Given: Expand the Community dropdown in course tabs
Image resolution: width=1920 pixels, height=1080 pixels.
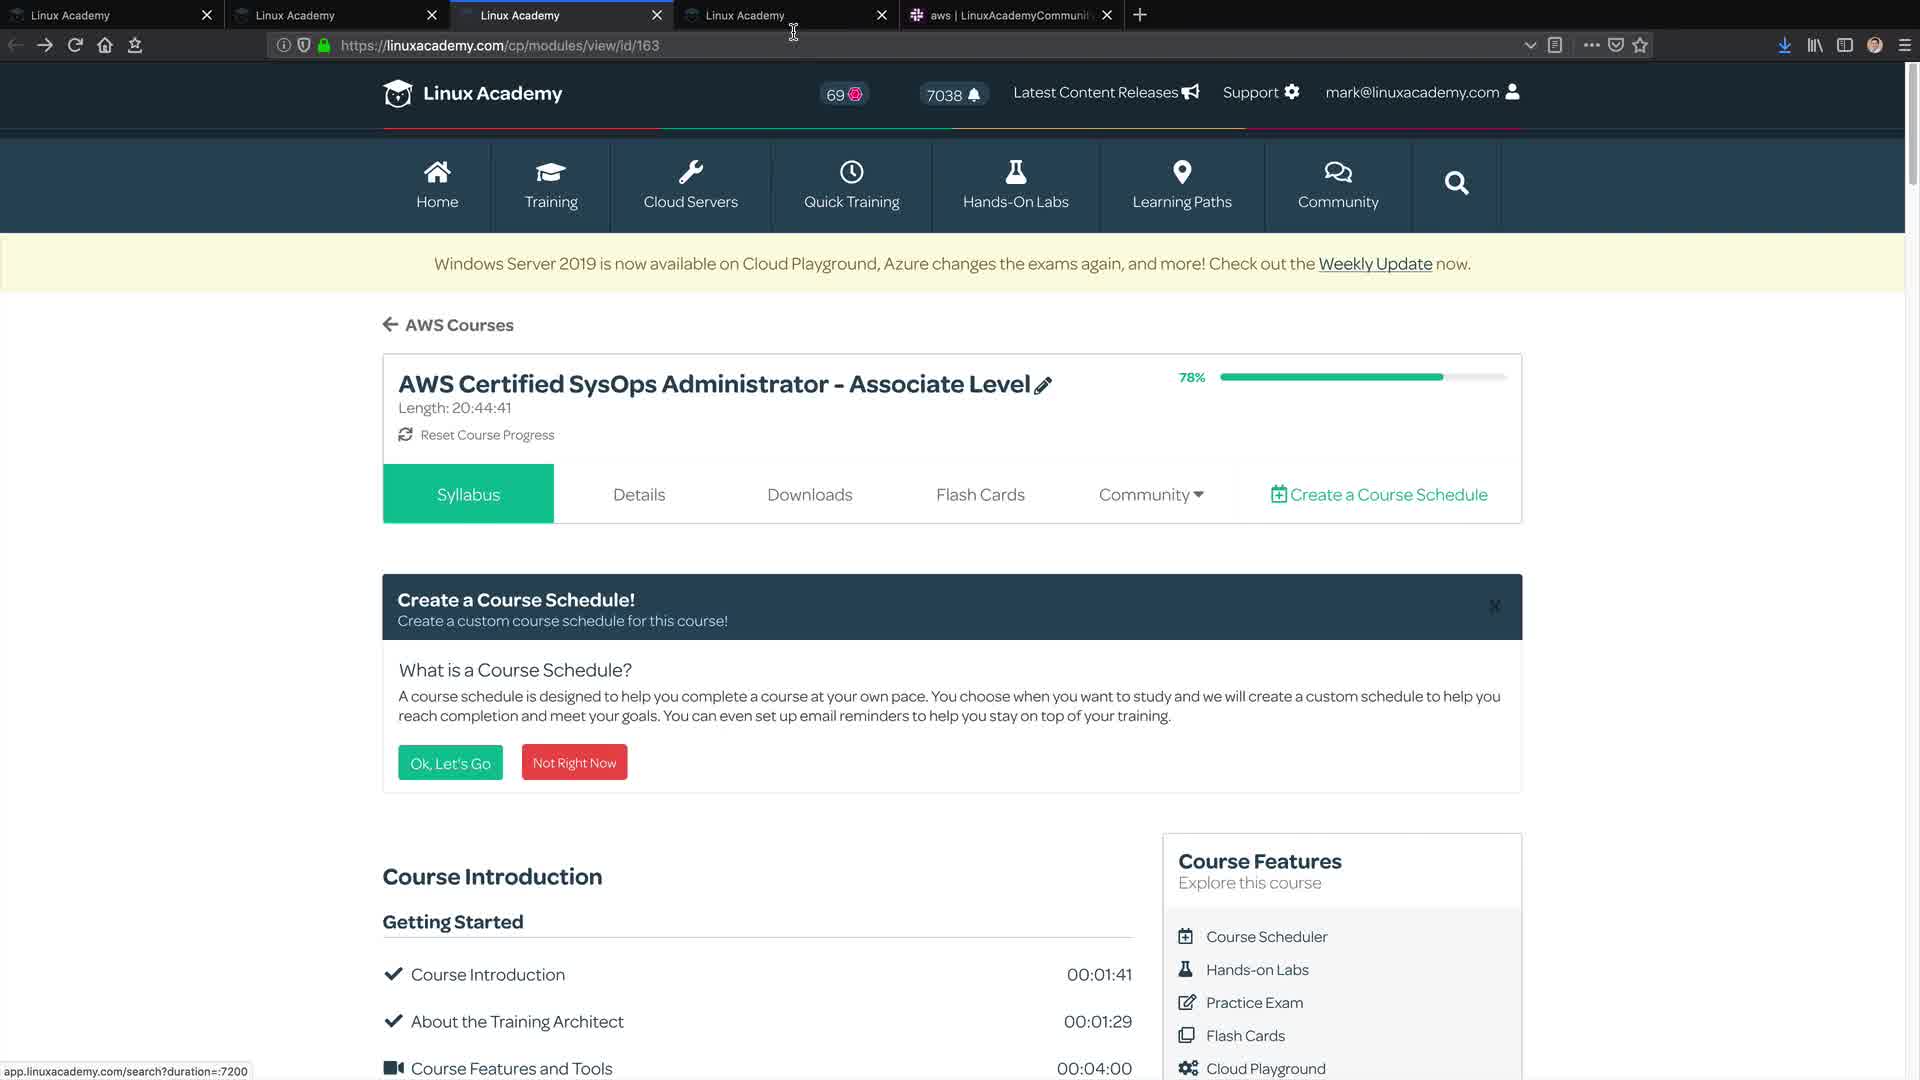Looking at the screenshot, I should 1151,494.
